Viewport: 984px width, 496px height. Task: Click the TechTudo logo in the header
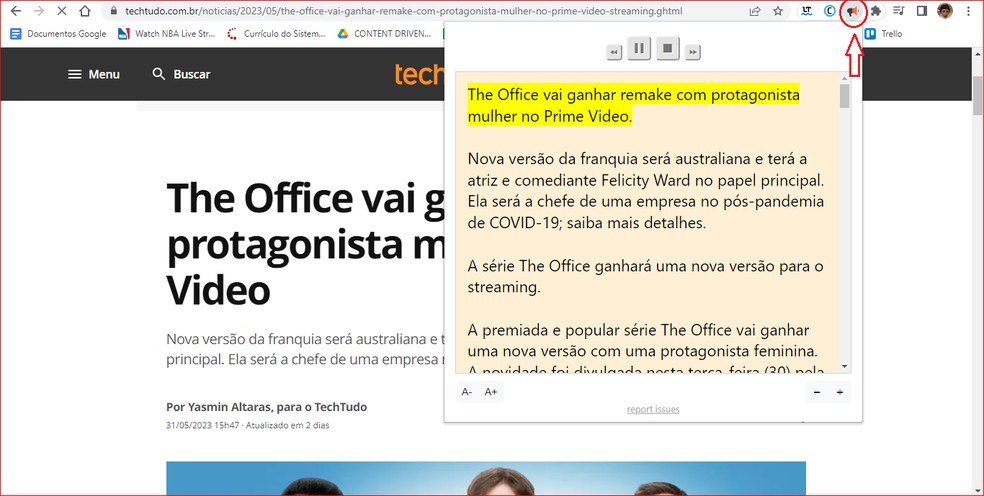pyautogui.click(x=419, y=74)
